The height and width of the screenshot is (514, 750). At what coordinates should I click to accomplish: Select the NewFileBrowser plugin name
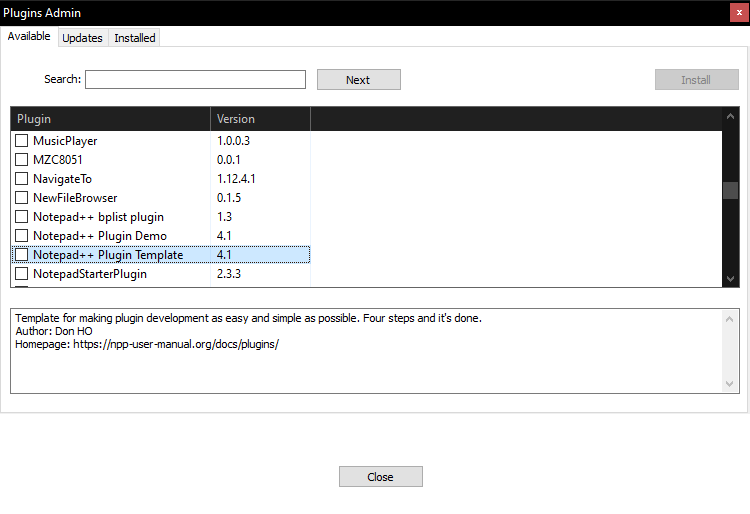pos(75,198)
